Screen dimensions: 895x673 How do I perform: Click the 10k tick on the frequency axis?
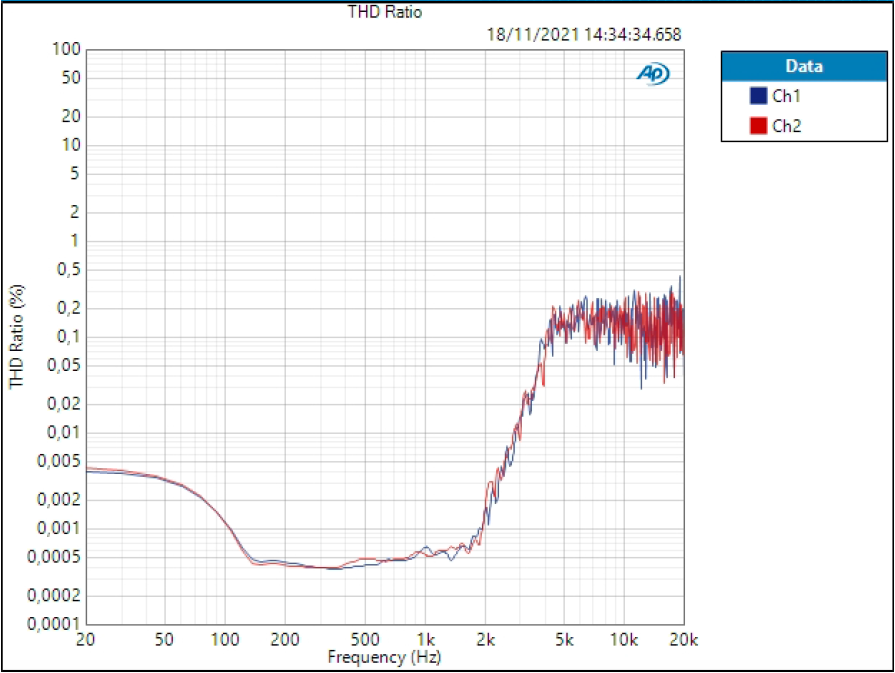pos(624,639)
